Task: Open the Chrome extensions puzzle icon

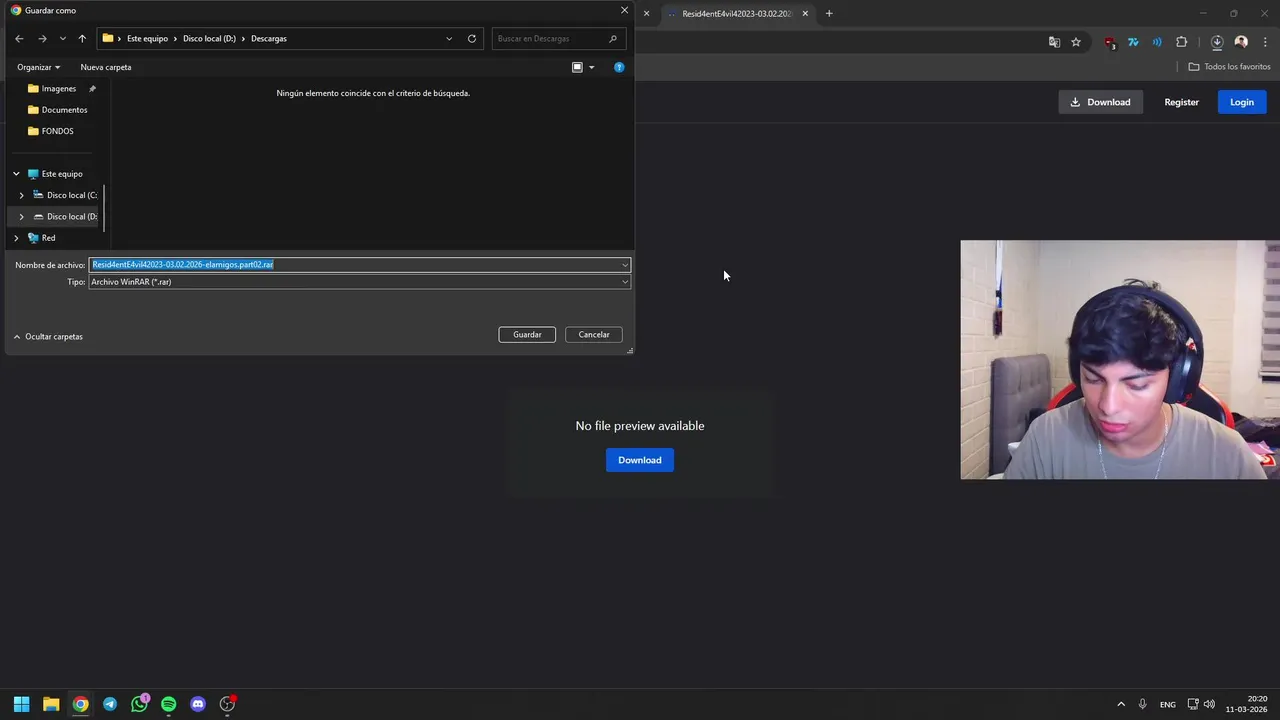Action: (x=1181, y=42)
